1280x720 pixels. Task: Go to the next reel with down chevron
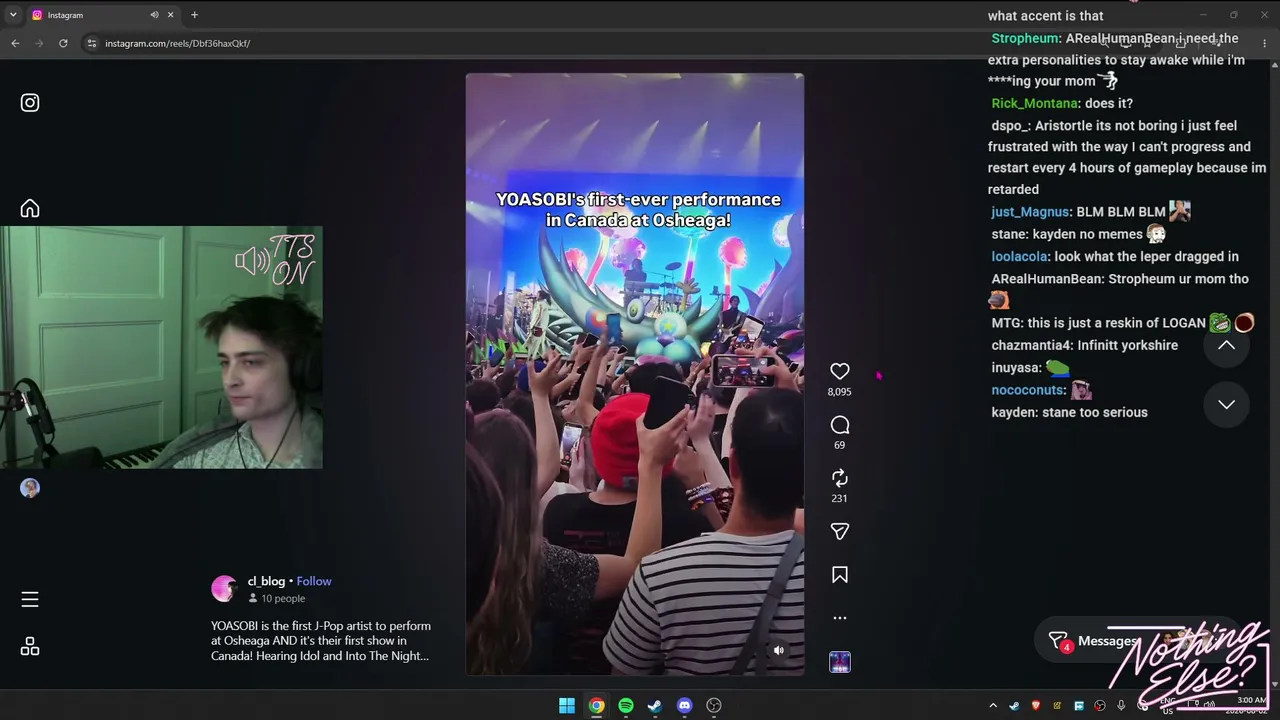(1226, 404)
